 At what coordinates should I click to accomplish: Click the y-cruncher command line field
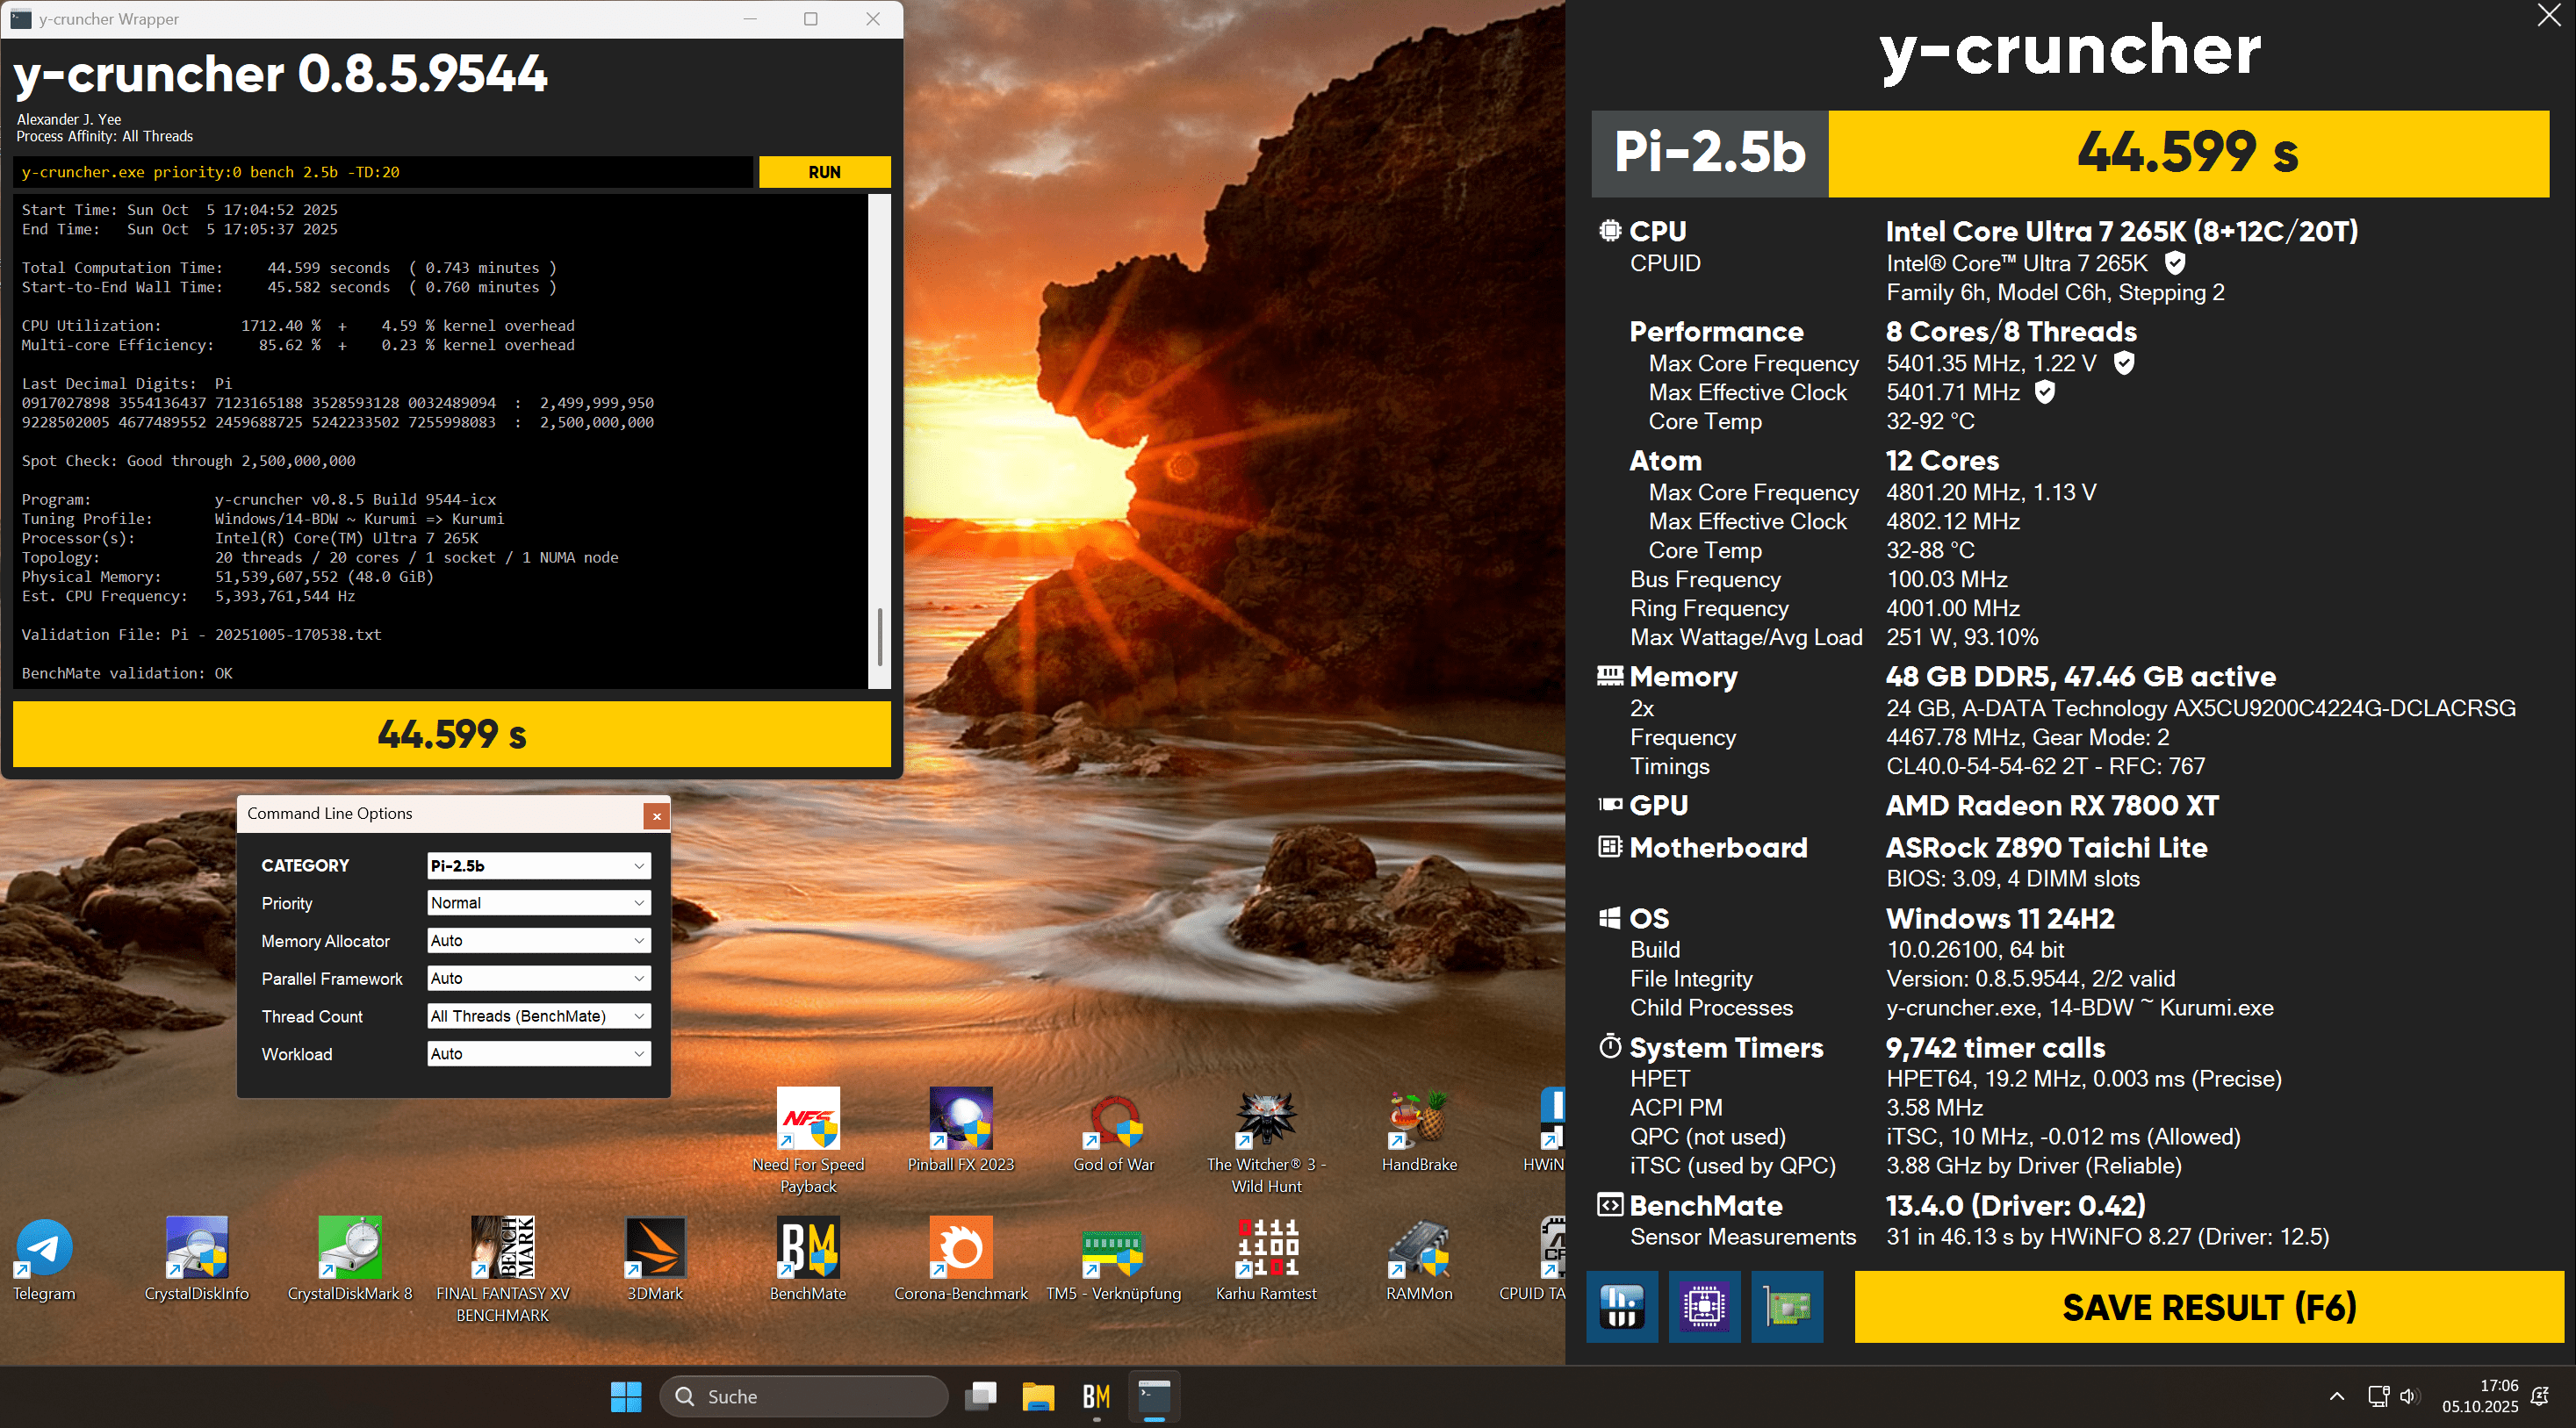pyautogui.click(x=383, y=172)
